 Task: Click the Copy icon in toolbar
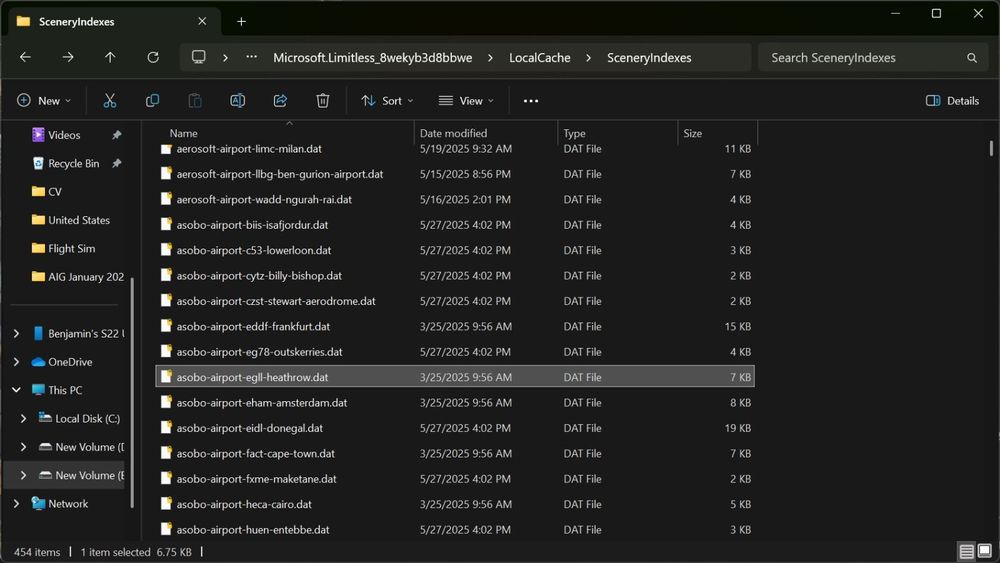pyautogui.click(x=152, y=100)
